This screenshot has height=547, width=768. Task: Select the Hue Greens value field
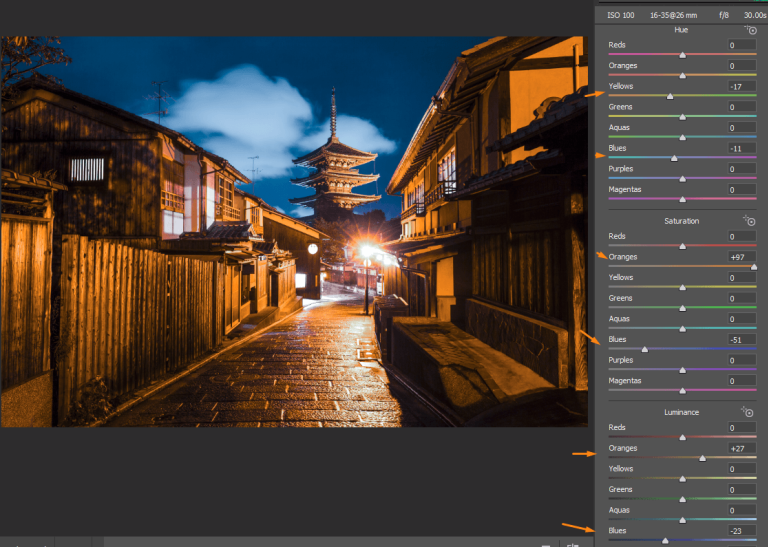742,107
